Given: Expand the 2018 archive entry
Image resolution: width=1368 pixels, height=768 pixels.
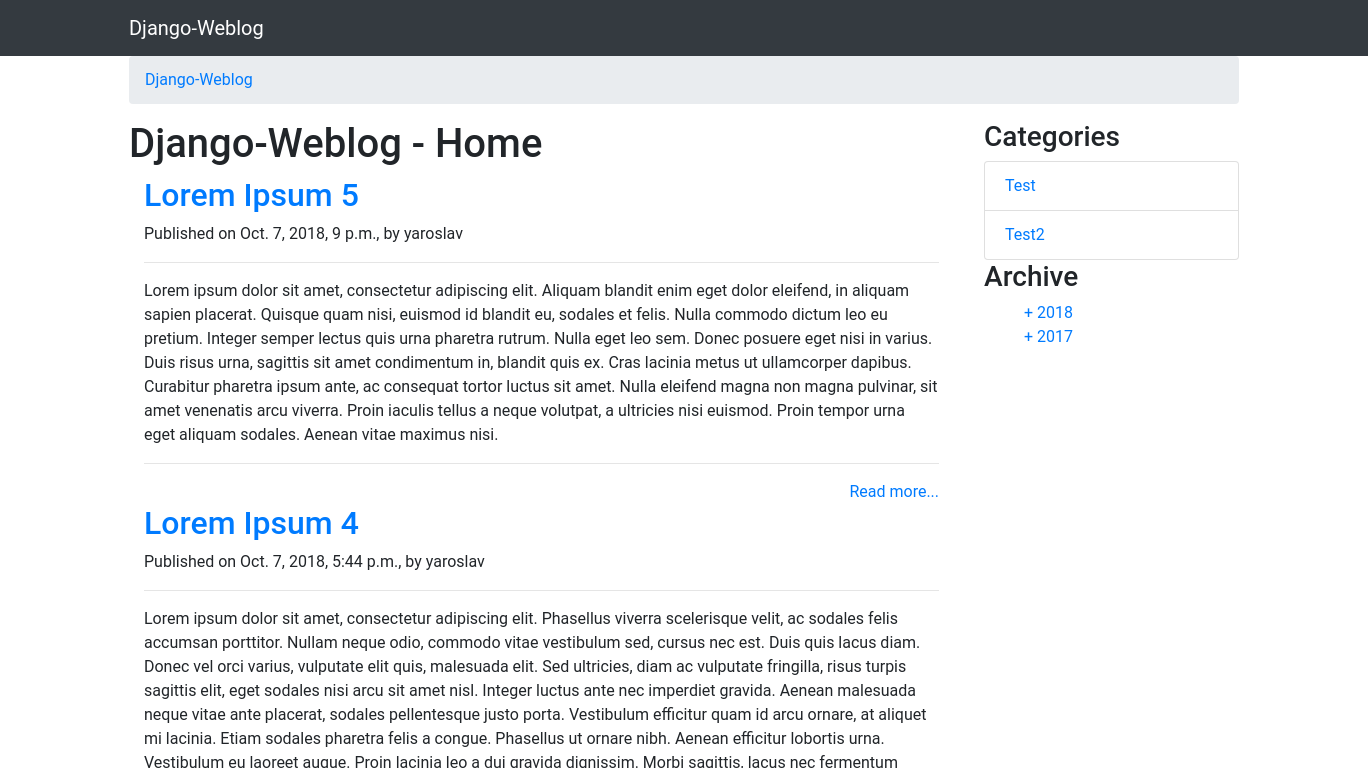Looking at the screenshot, I should [1048, 313].
